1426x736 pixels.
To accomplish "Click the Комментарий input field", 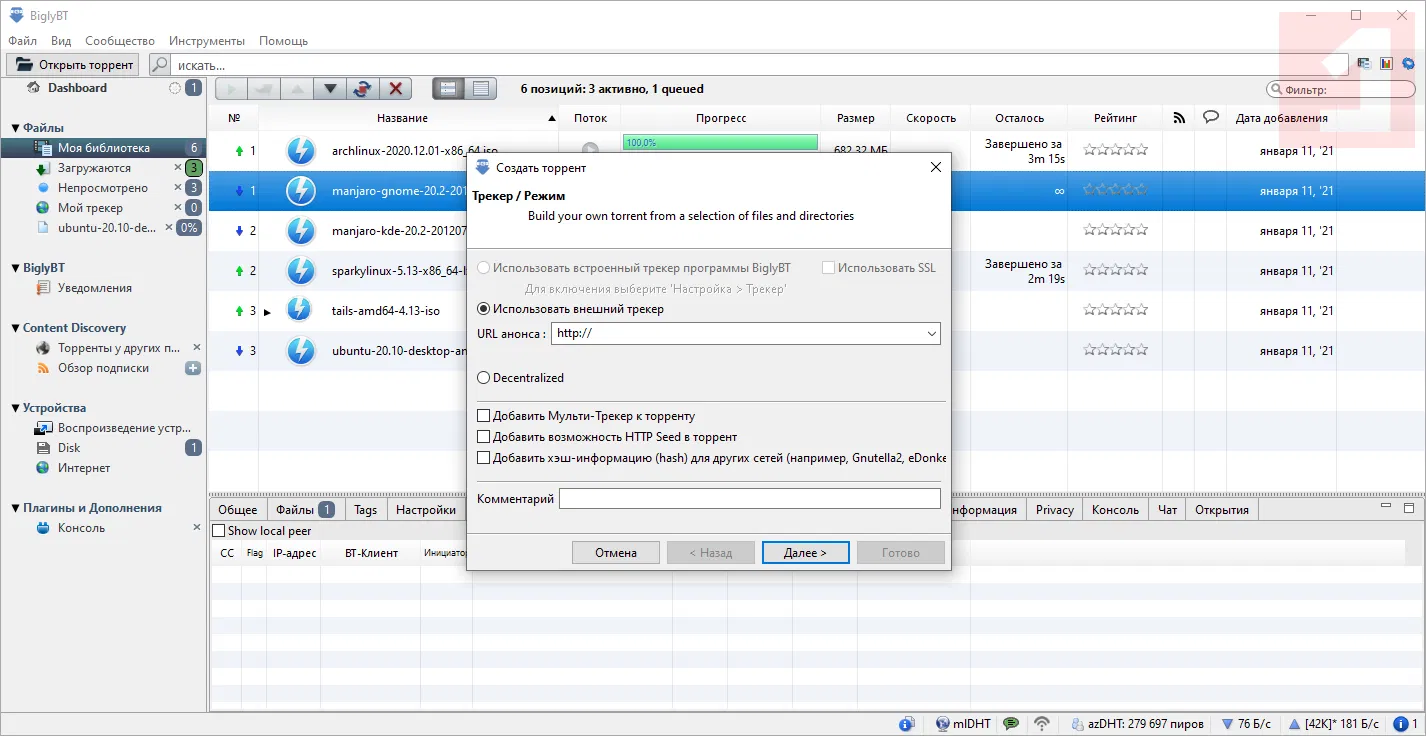I will [750, 498].
